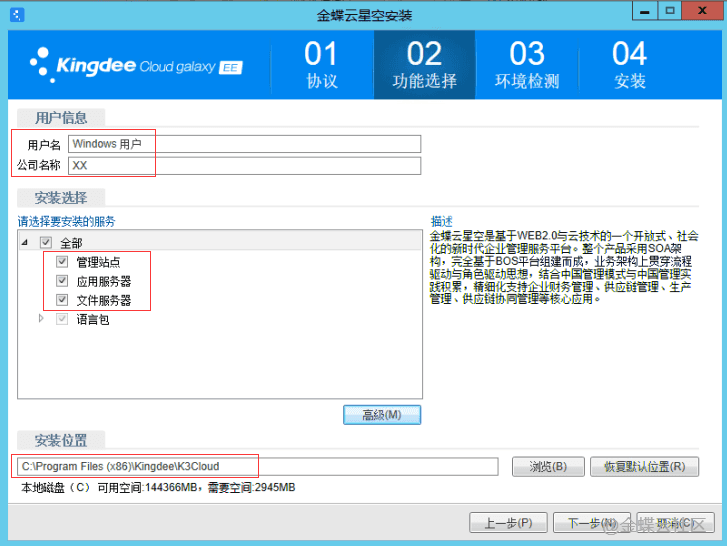The width and height of the screenshot is (727, 546).
Task: Focus the 用户名 input field
Action: tap(244, 144)
